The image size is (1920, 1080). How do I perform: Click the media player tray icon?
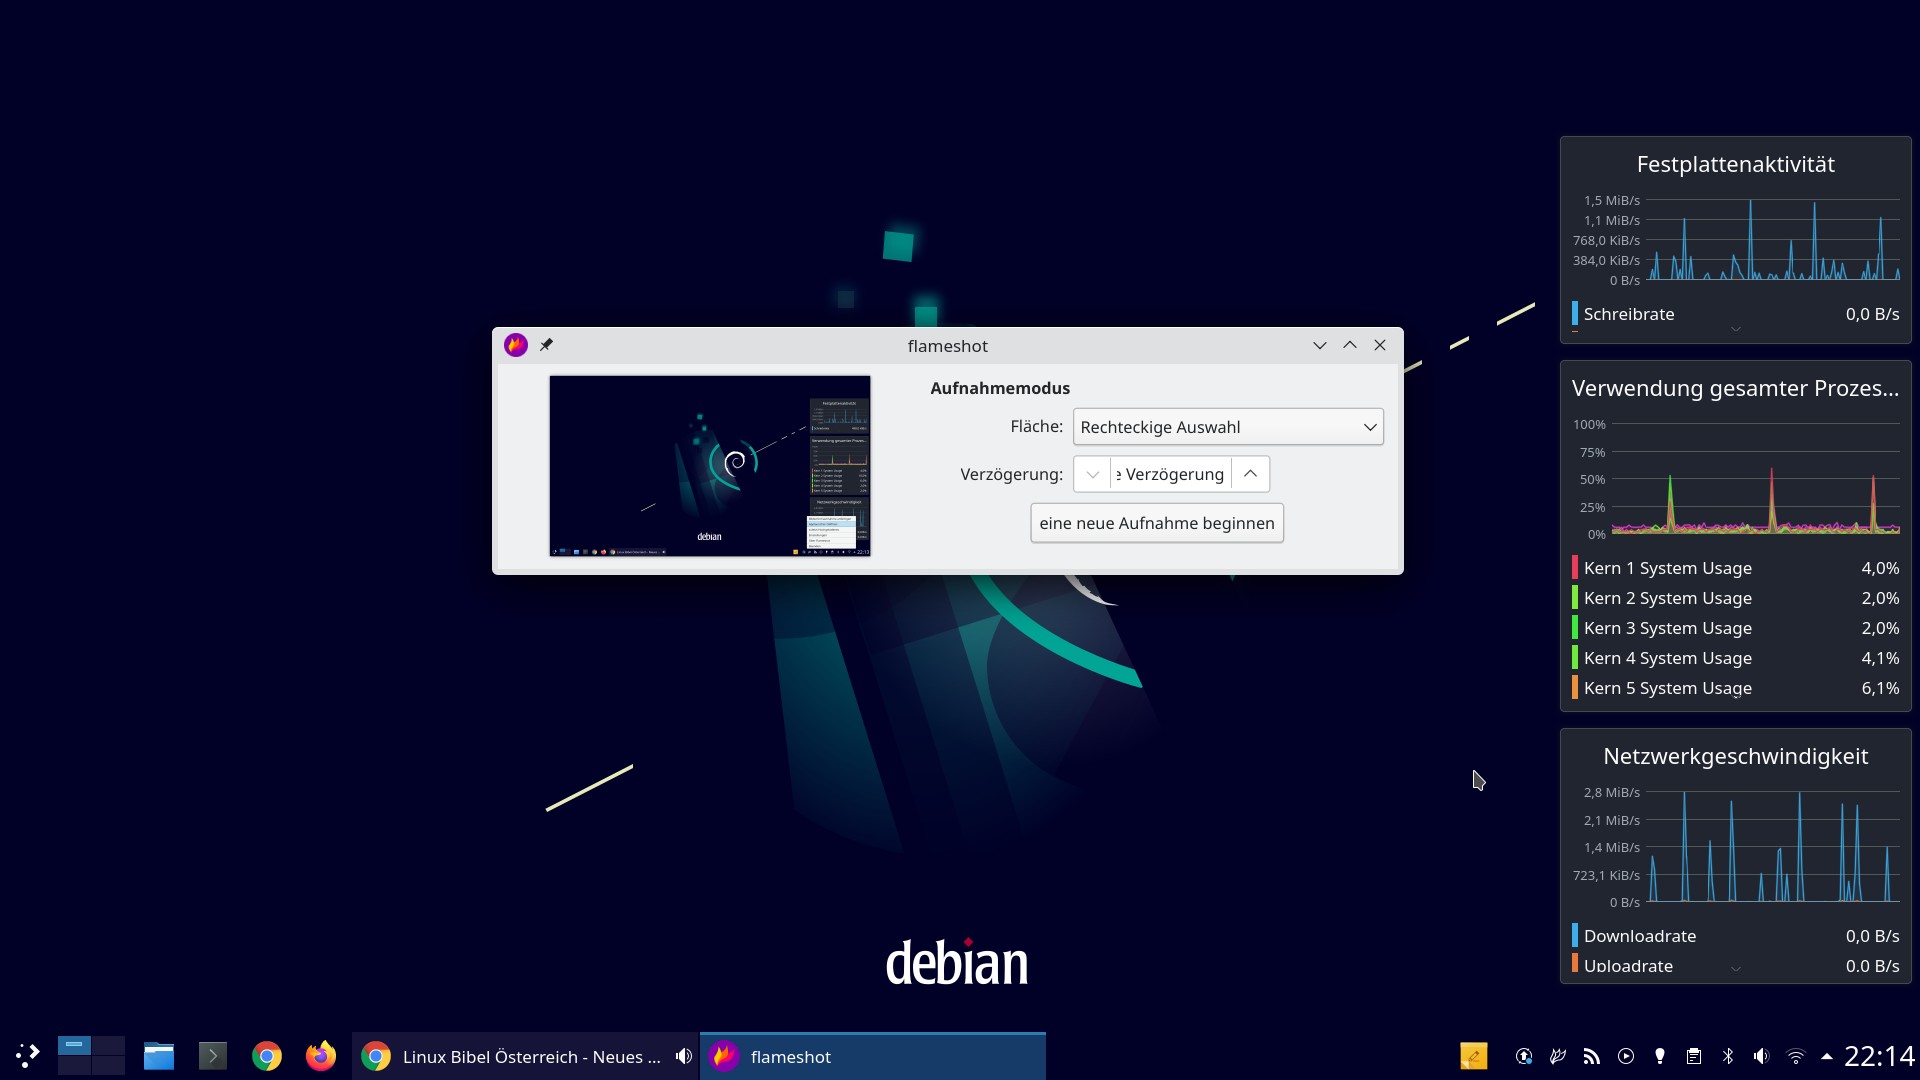(x=1626, y=1056)
